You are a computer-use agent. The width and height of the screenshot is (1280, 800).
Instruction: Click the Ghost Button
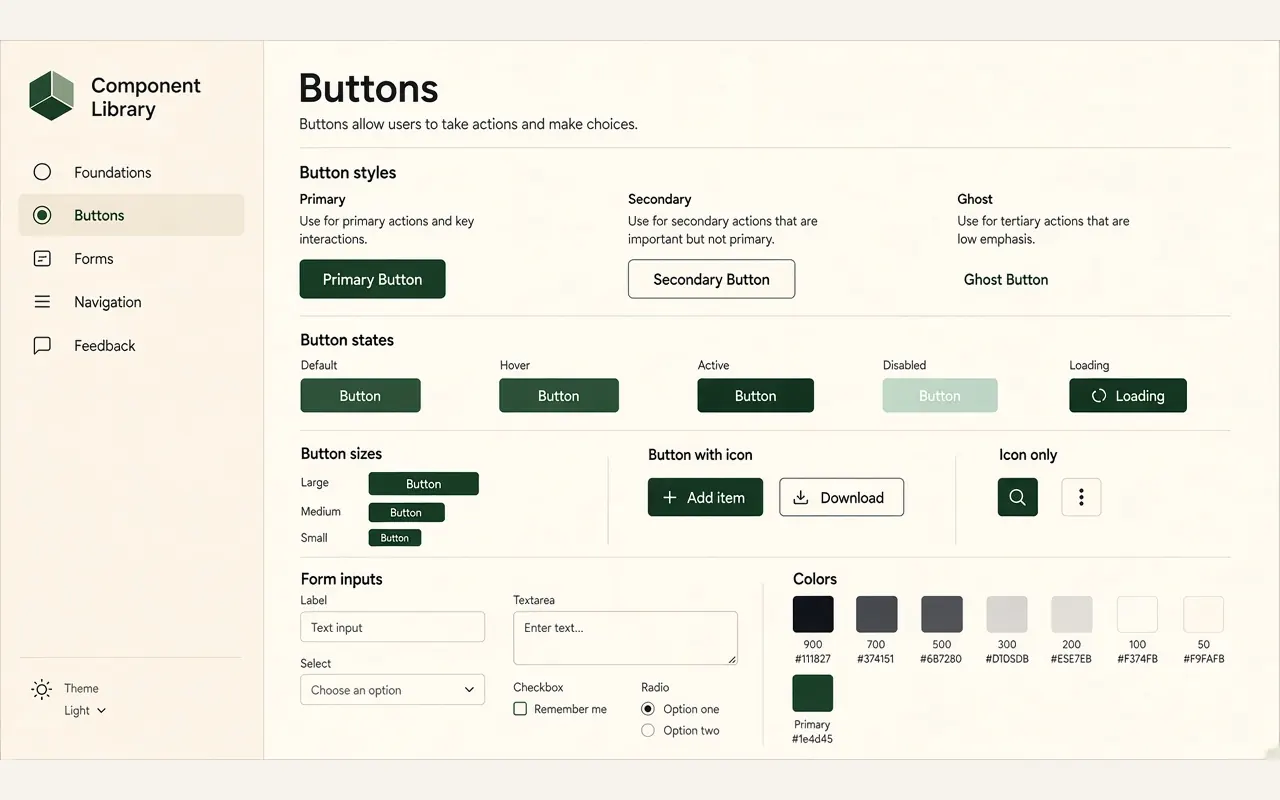(x=1006, y=280)
